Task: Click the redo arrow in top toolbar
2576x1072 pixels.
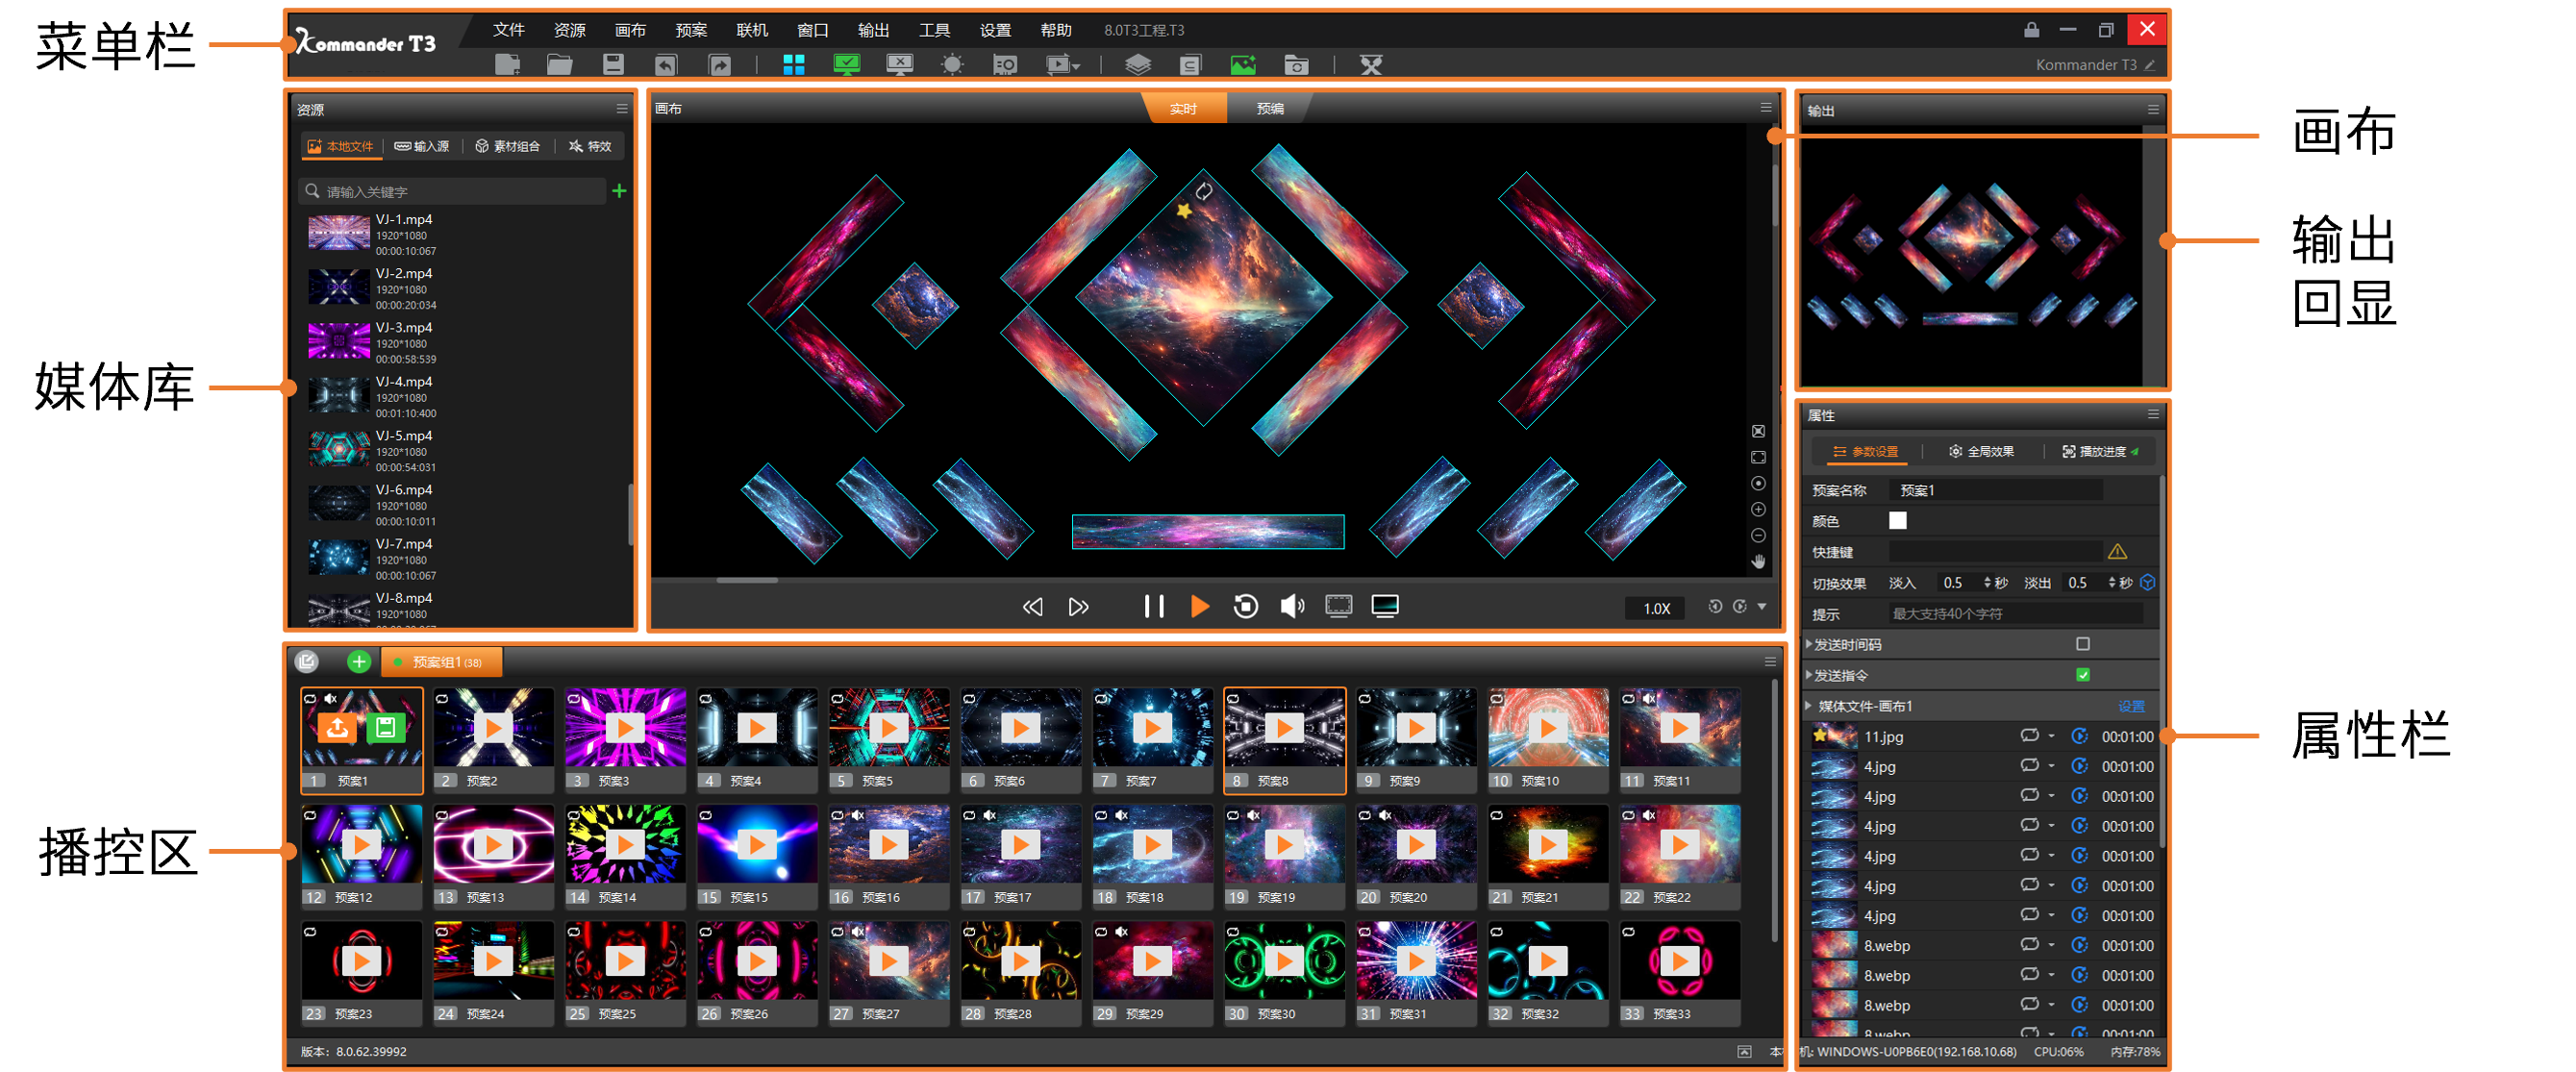Action: [x=719, y=65]
